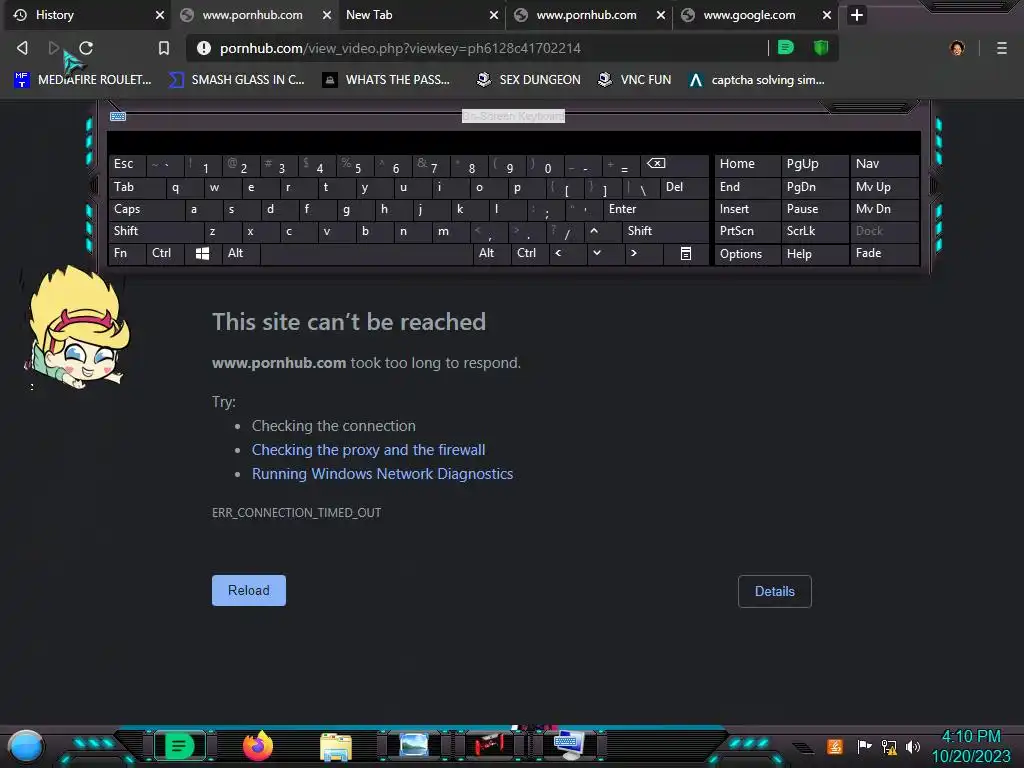The width and height of the screenshot is (1024, 768).
Task: Open Running Windows Network Diagnostics link
Action: coord(382,474)
